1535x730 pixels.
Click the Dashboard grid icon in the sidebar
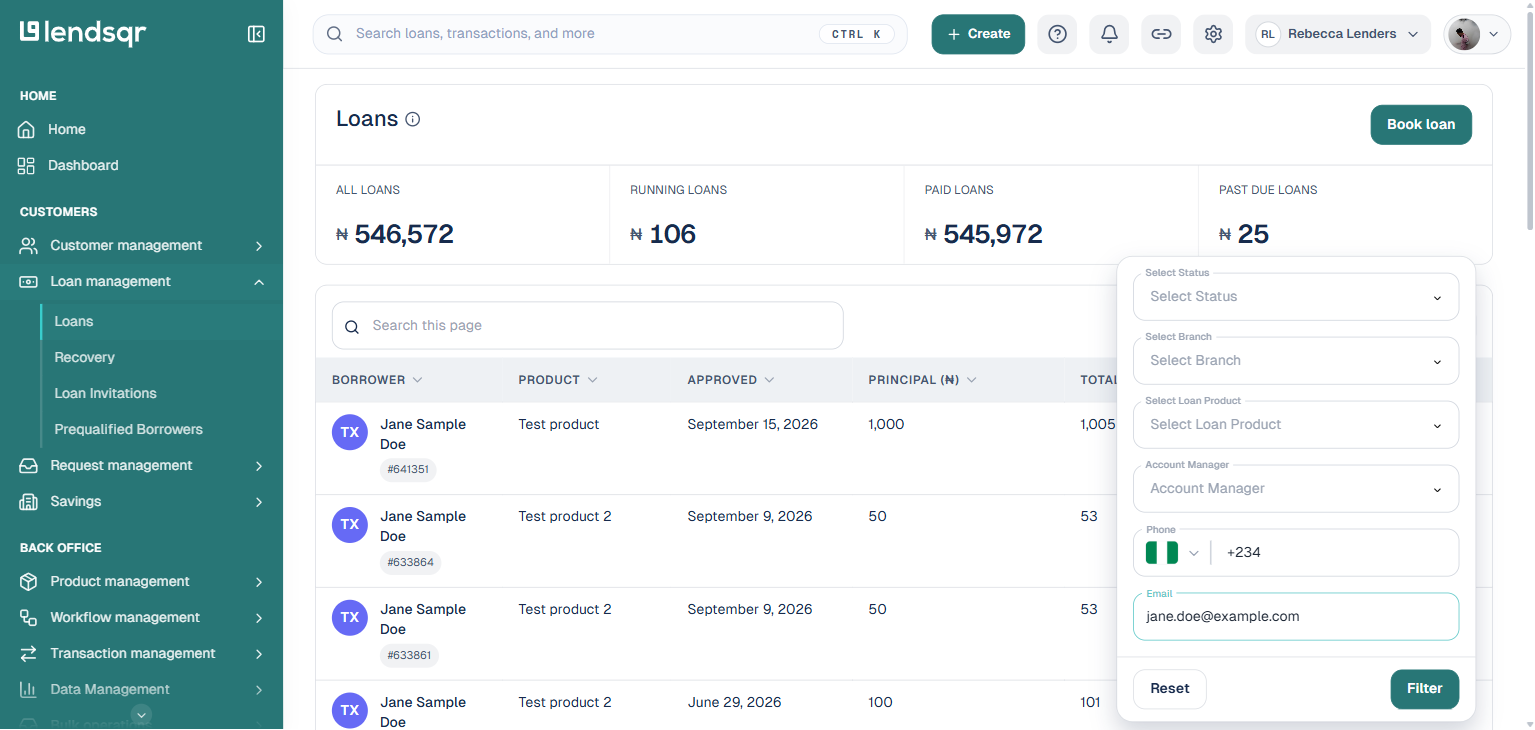tap(27, 165)
